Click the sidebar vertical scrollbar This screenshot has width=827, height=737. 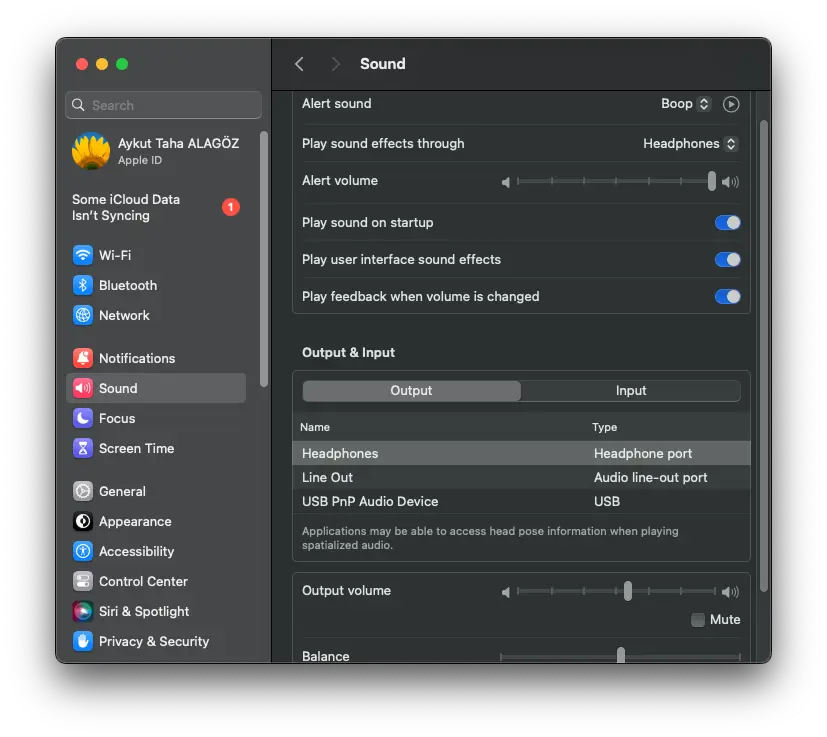tap(264, 259)
